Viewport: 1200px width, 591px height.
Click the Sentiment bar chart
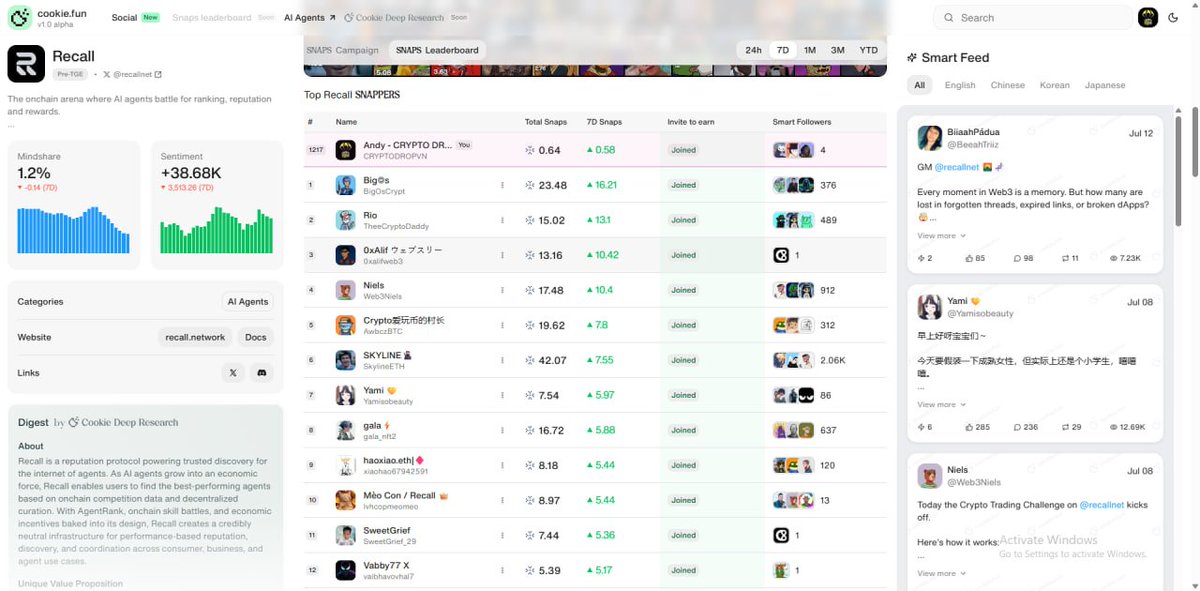[217, 230]
